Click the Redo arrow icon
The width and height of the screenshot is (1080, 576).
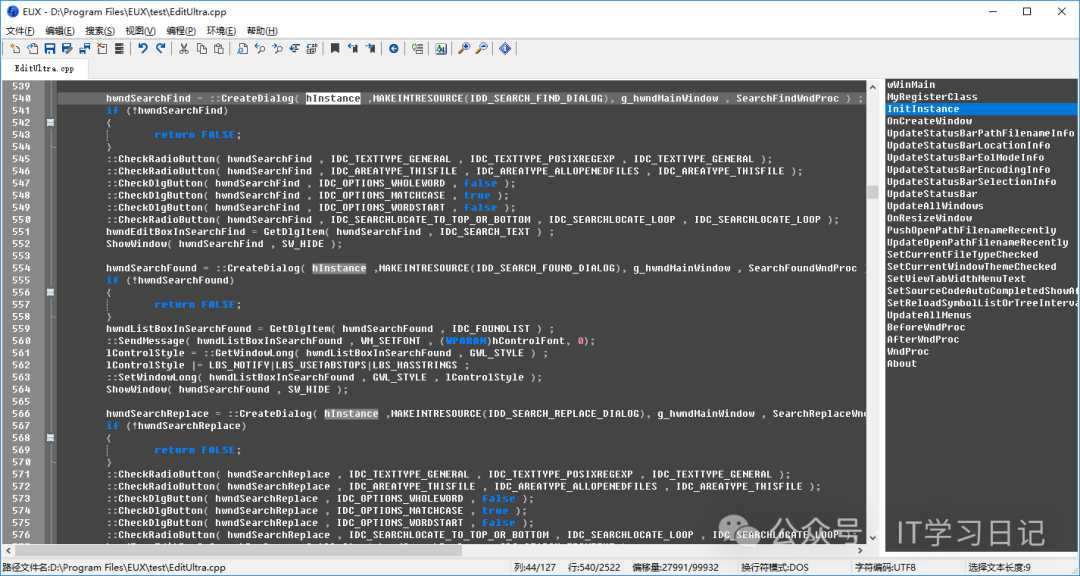click(x=160, y=48)
